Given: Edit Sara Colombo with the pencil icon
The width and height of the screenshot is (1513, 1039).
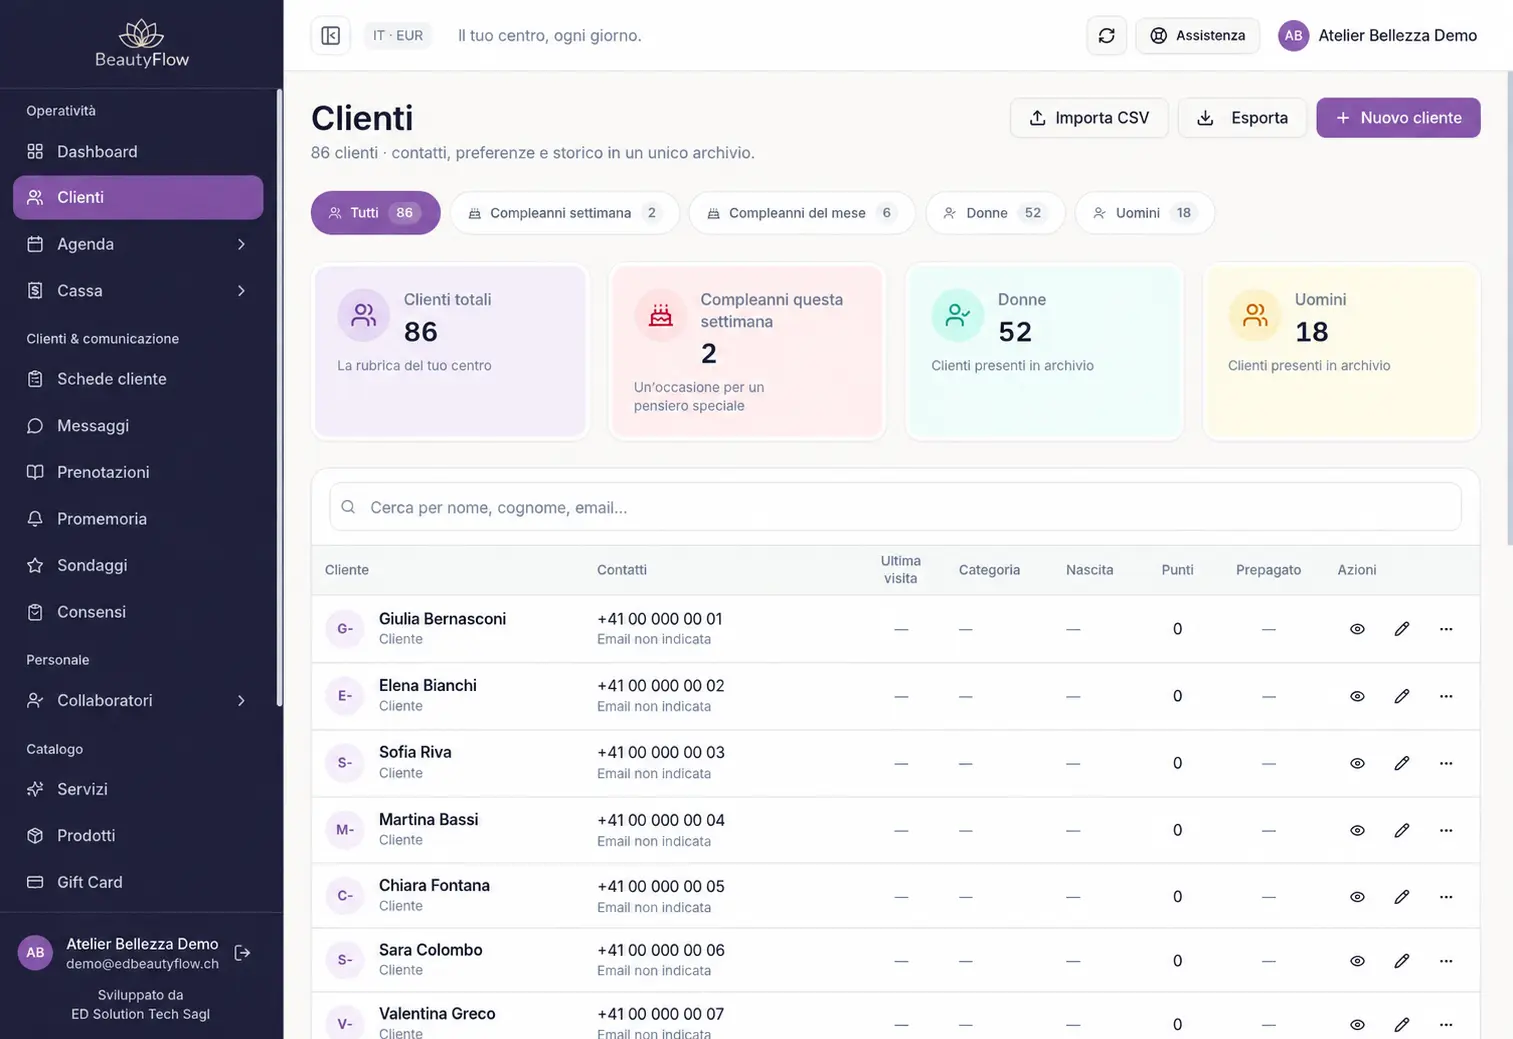Looking at the screenshot, I should click(1402, 961).
